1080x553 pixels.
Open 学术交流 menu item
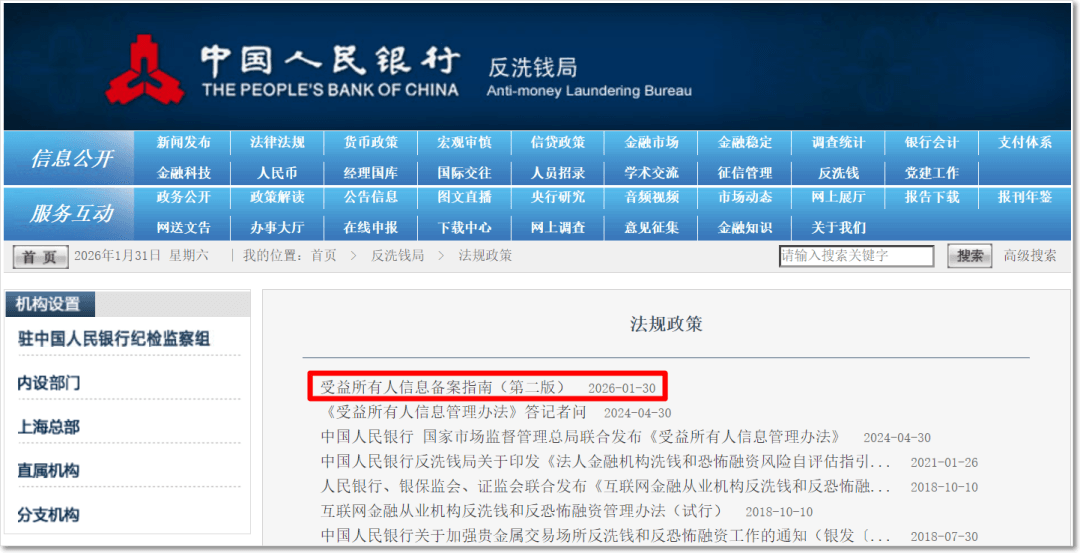point(652,173)
